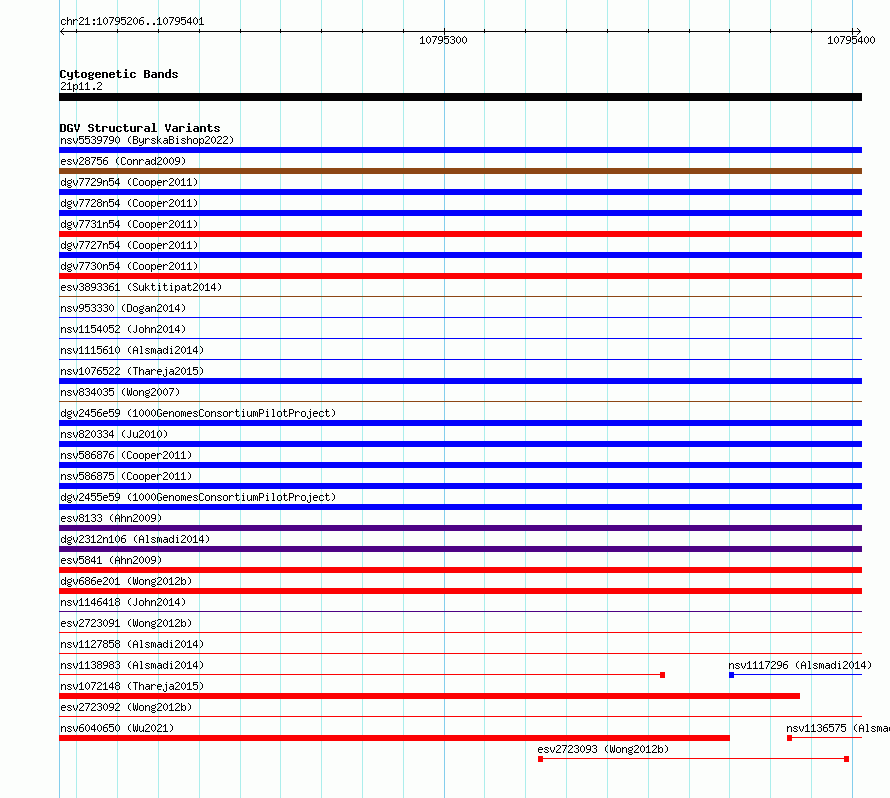Select nsv1154052 (John2014) variant label
Image resolution: width=890 pixels, height=798 pixels.
123,329
